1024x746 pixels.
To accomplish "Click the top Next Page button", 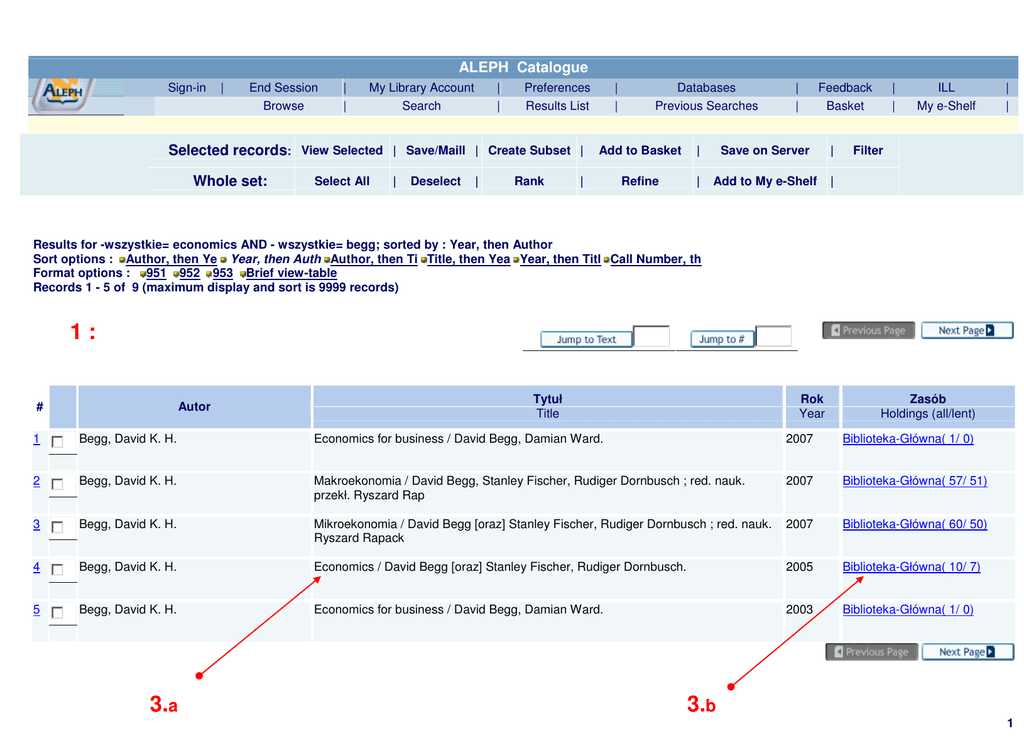I will [x=966, y=330].
